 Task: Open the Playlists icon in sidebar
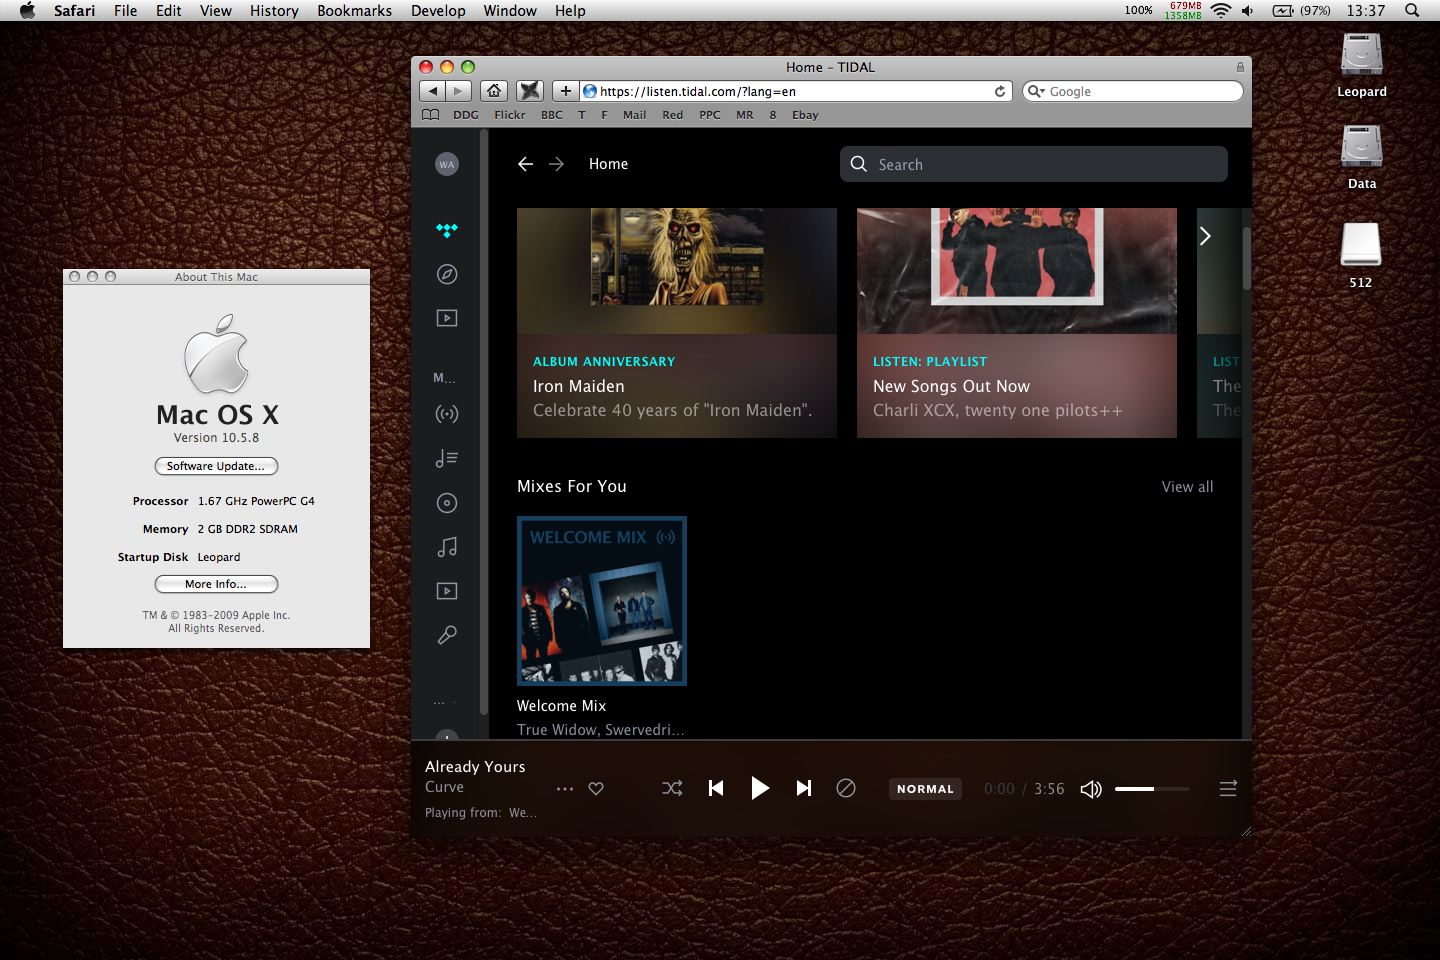447,458
